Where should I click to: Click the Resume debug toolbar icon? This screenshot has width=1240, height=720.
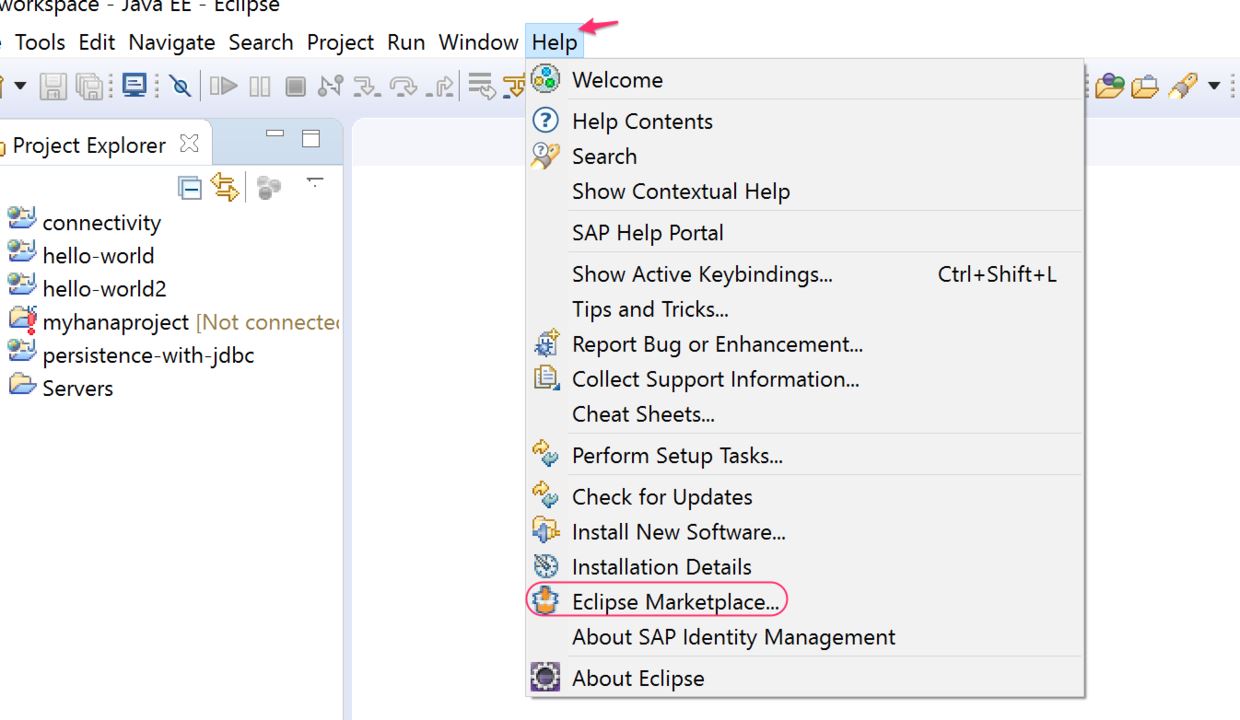click(x=223, y=86)
